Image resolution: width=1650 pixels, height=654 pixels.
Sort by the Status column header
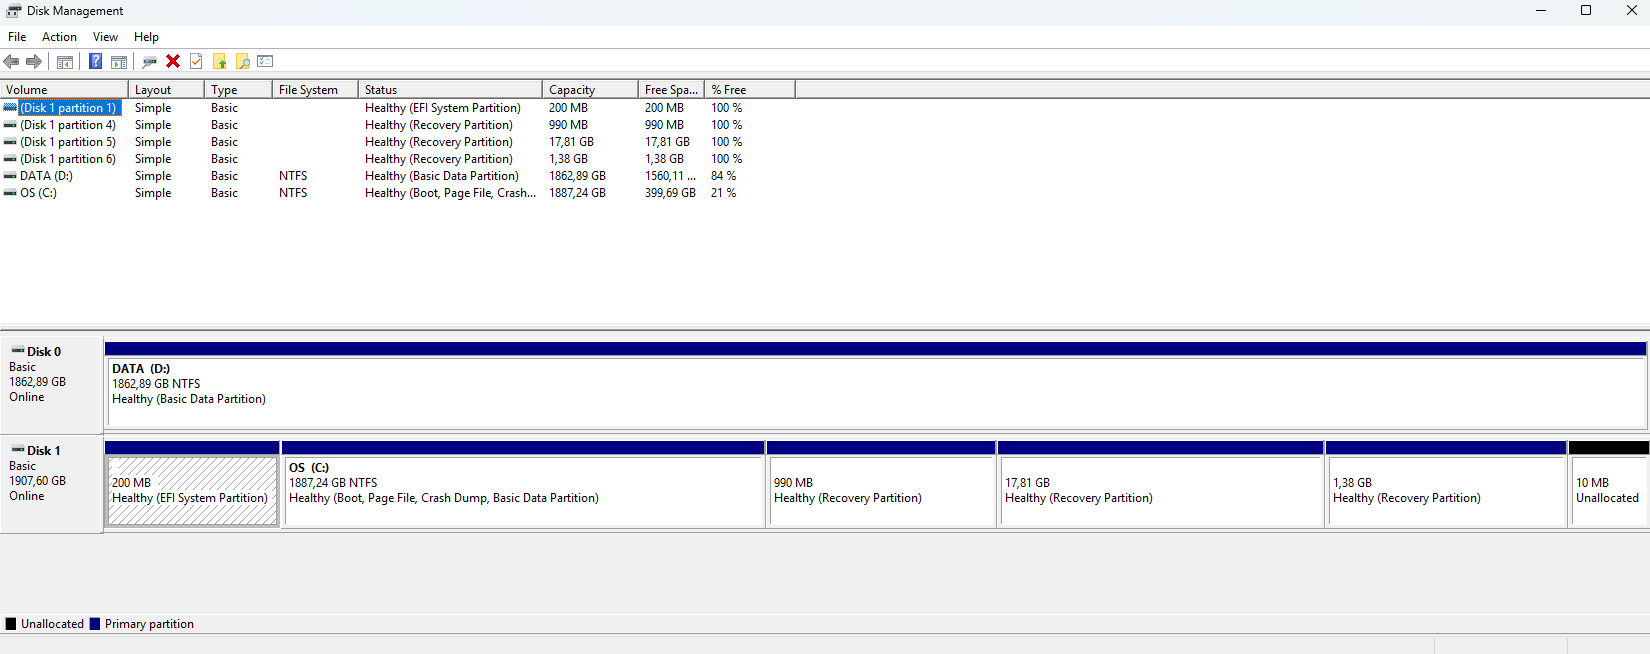(450, 90)
